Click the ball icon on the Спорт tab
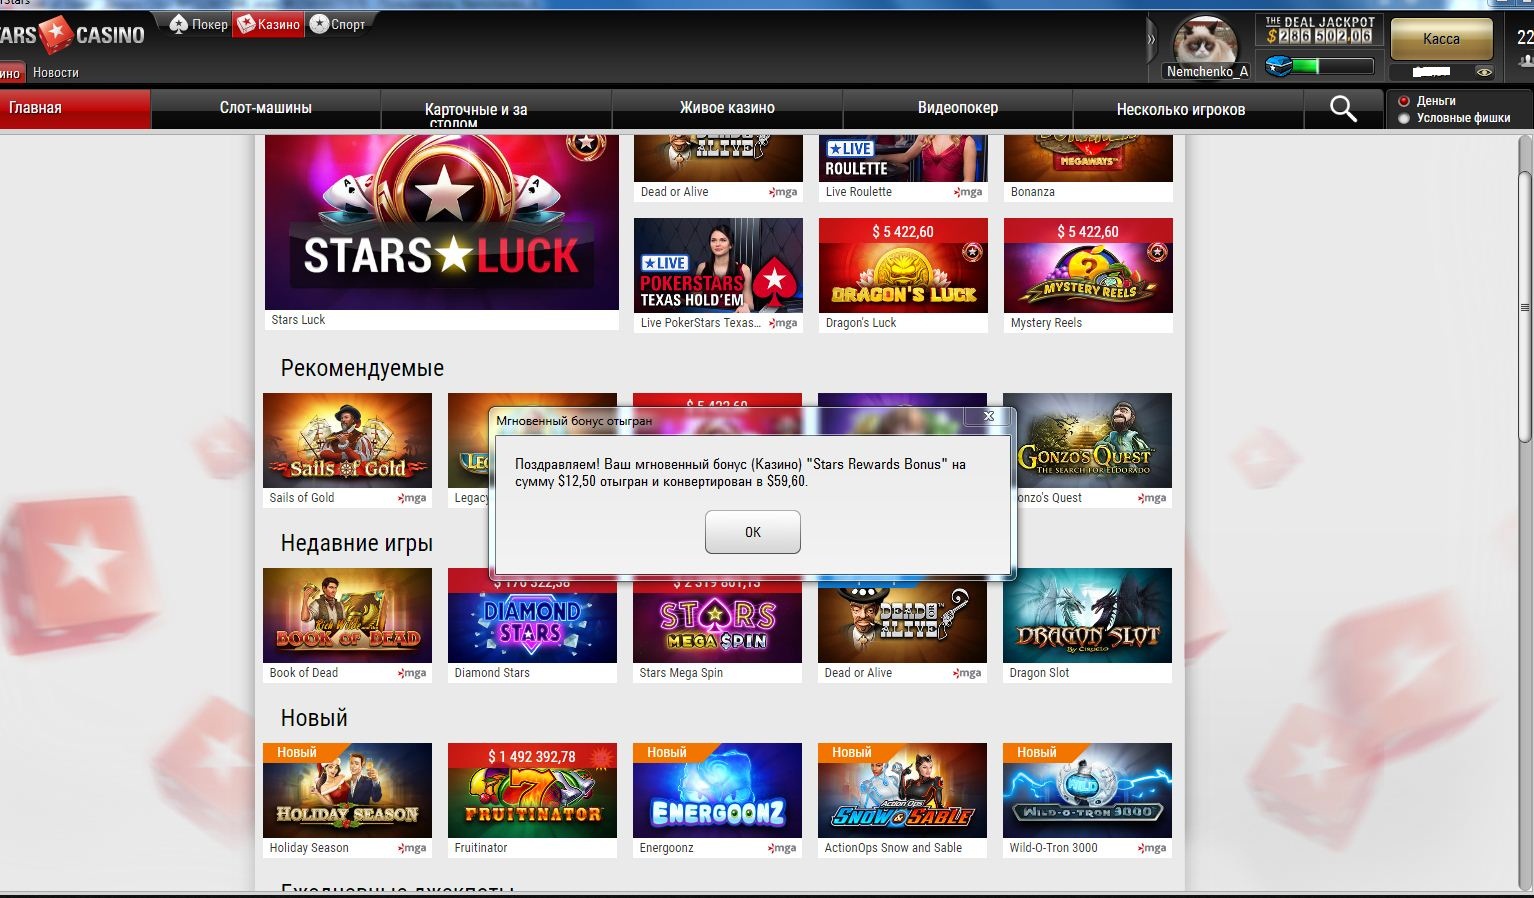 tap(319, 24)
